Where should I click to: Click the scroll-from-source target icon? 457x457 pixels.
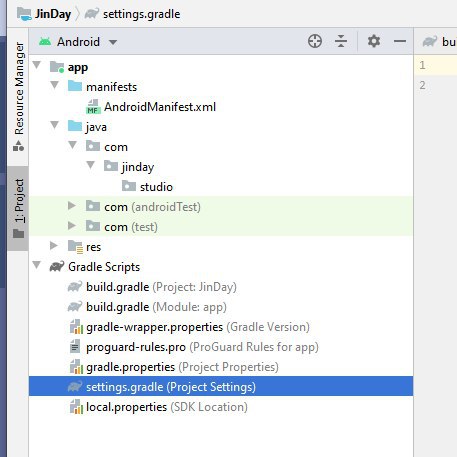click(x=315, y=41)
